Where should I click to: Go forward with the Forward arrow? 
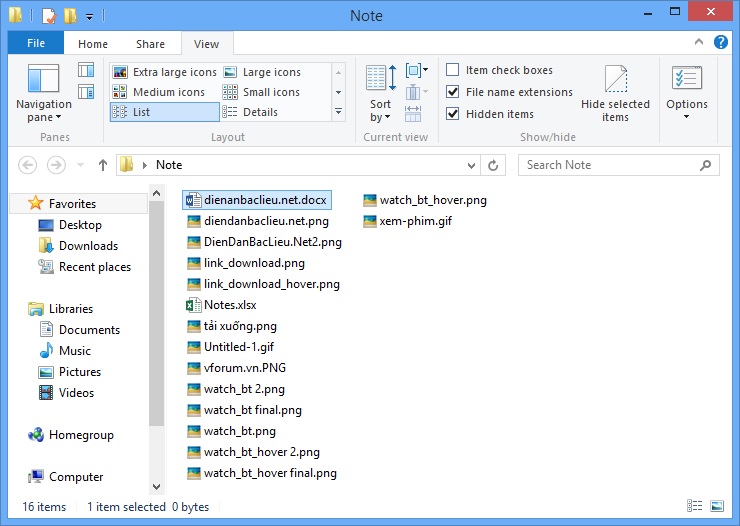56,165
